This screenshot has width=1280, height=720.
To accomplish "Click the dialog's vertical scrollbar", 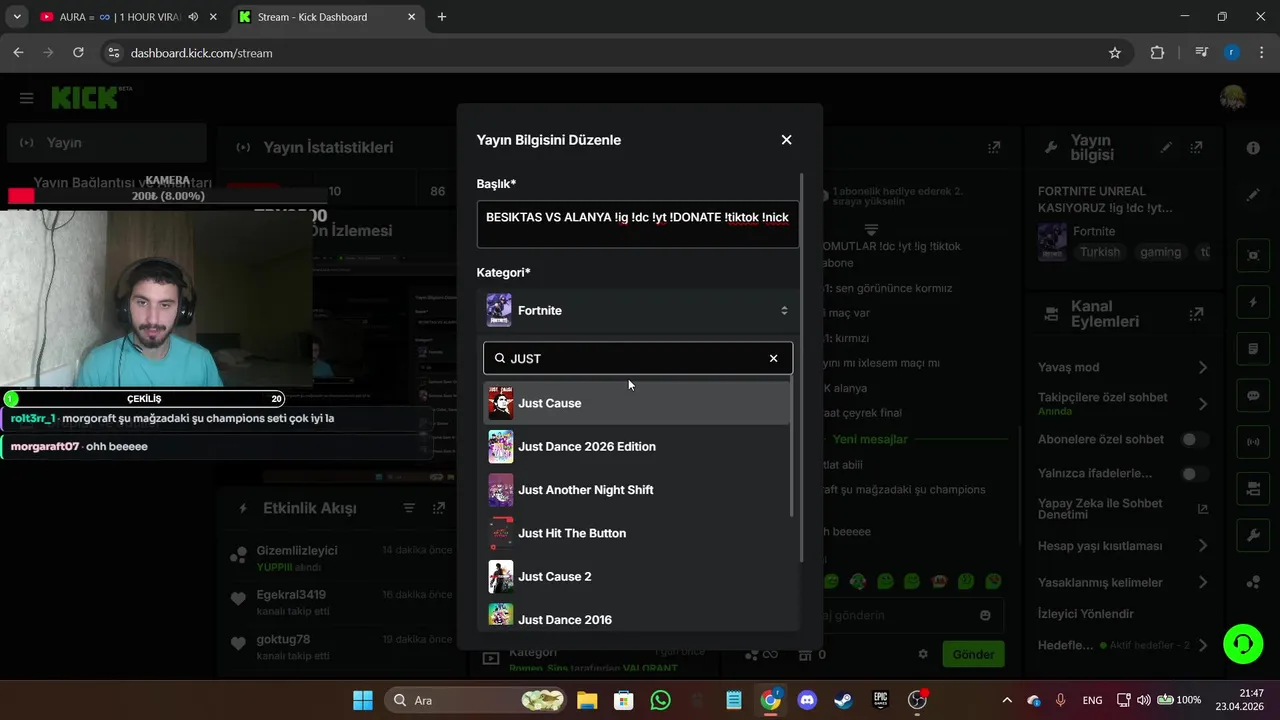I will (802, 368).
